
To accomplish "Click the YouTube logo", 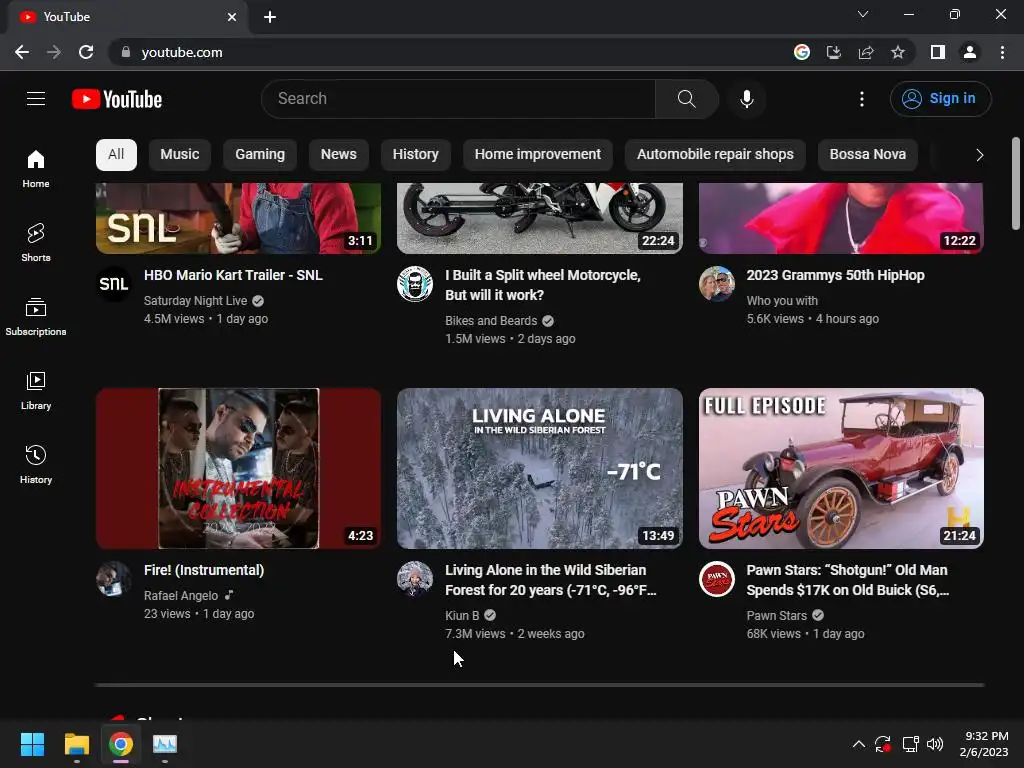I will pos(117,99).
